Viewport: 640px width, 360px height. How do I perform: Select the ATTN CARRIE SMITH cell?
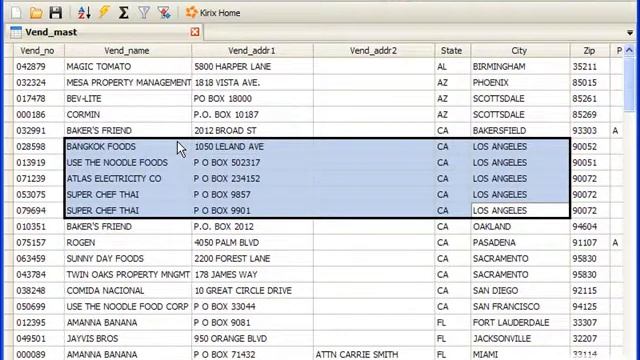click(374, 353)
